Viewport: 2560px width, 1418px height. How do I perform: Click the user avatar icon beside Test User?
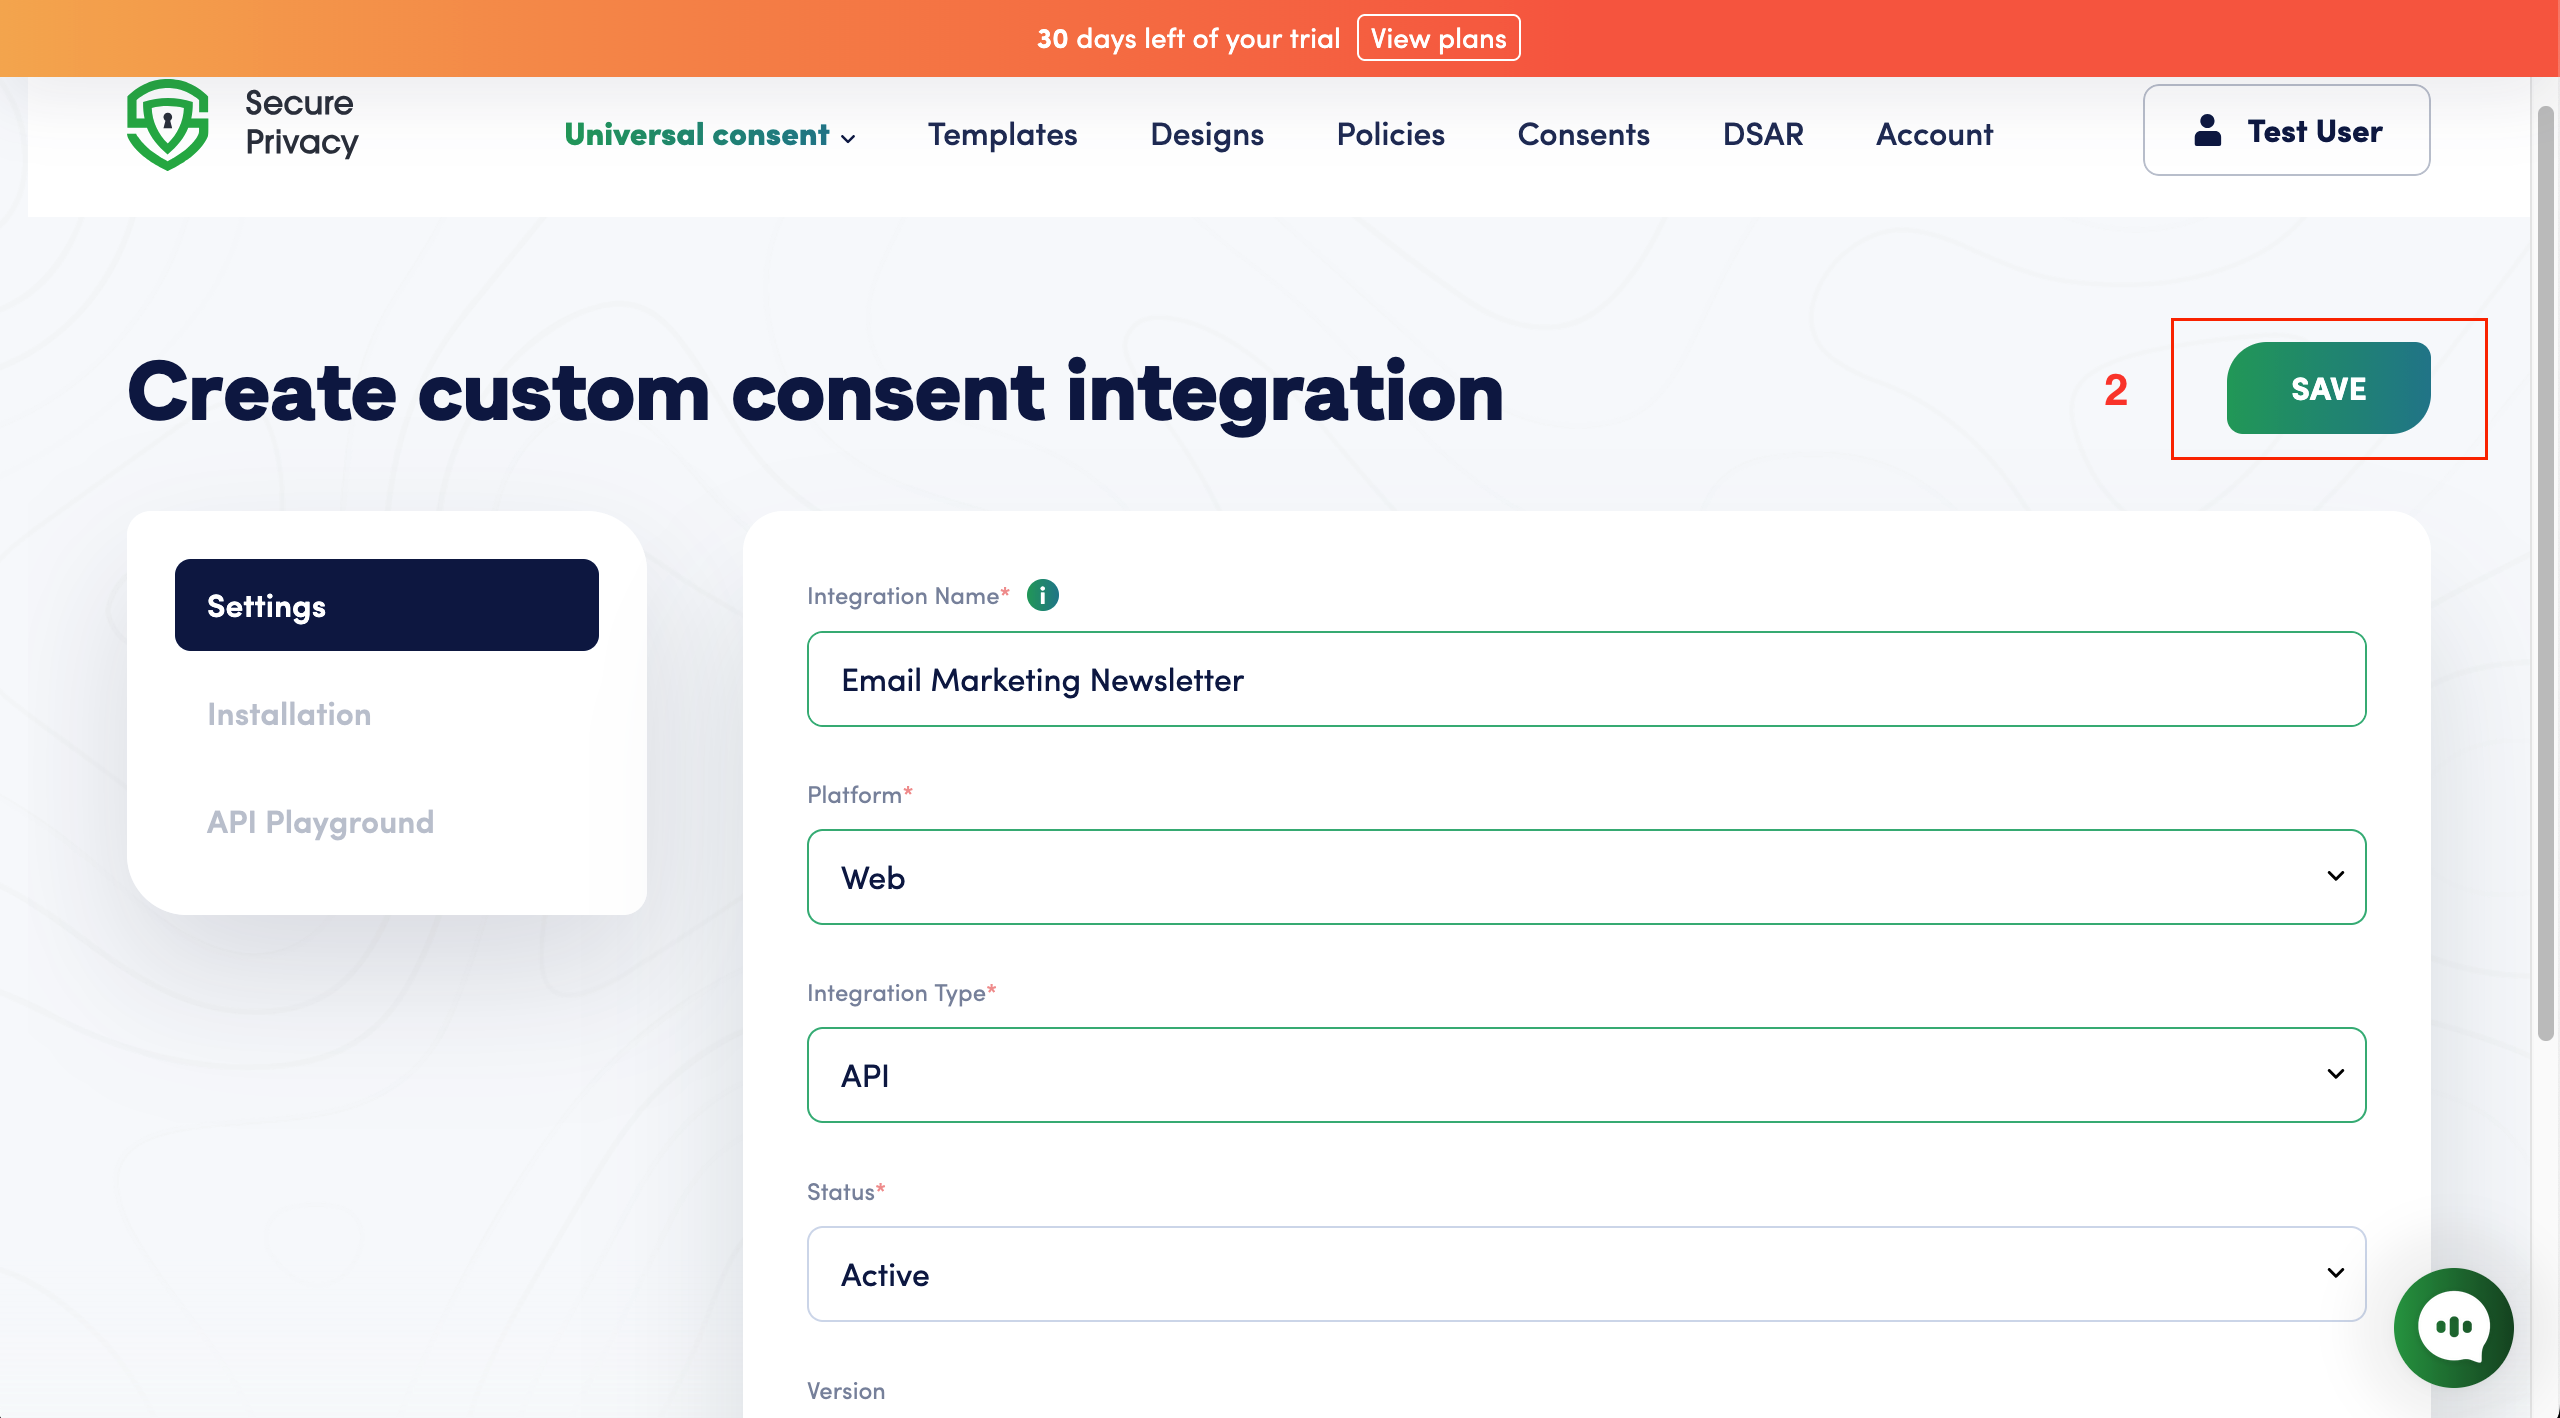click(x=2207, y=131)
